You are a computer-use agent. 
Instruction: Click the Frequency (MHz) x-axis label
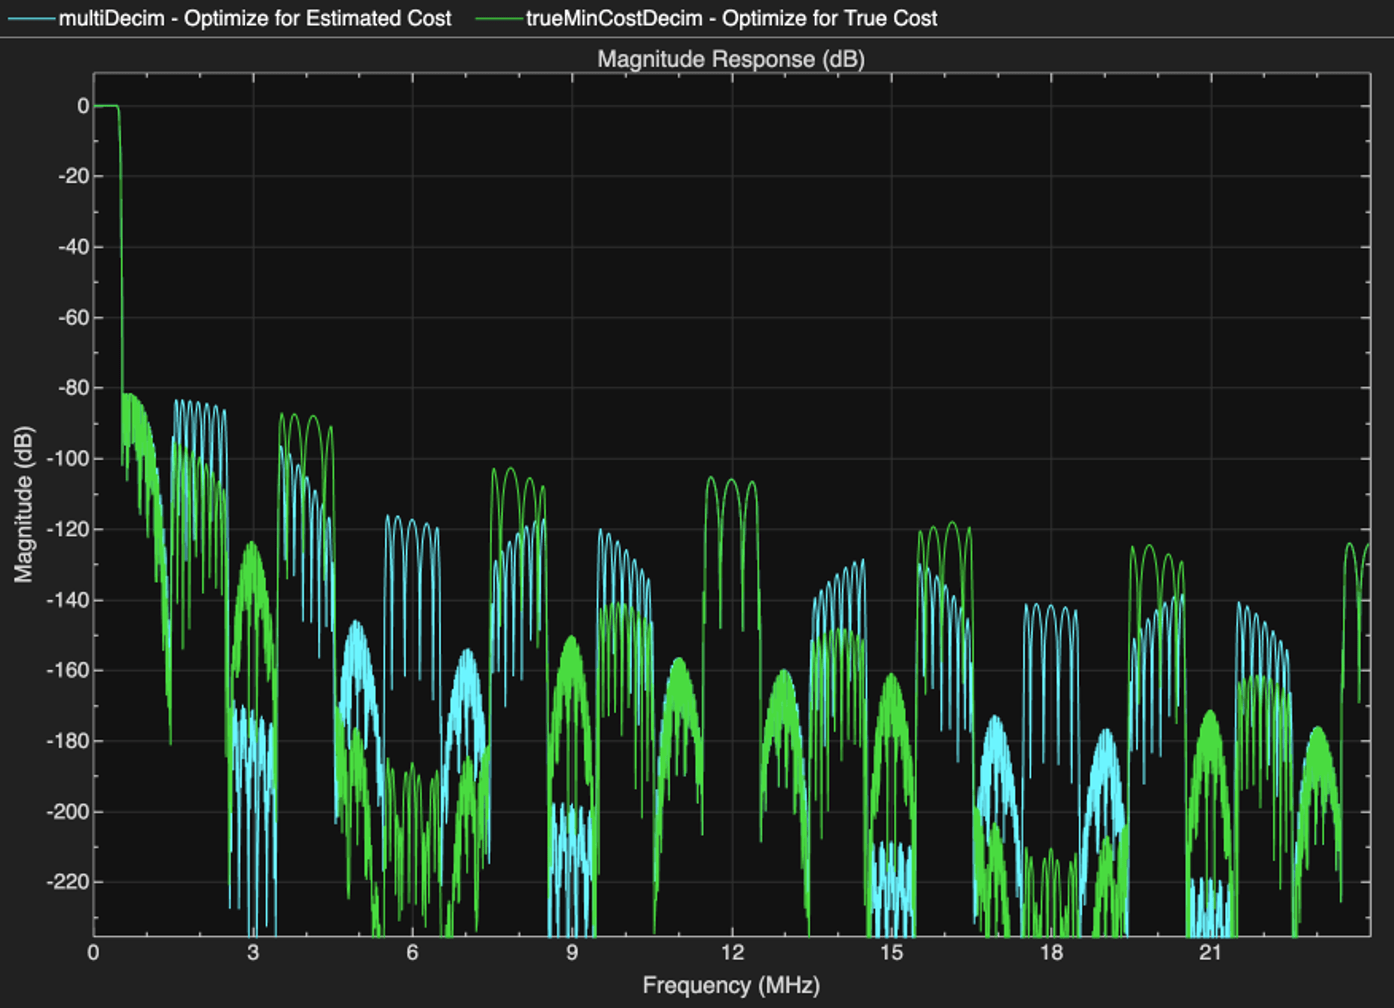point(731,985)
